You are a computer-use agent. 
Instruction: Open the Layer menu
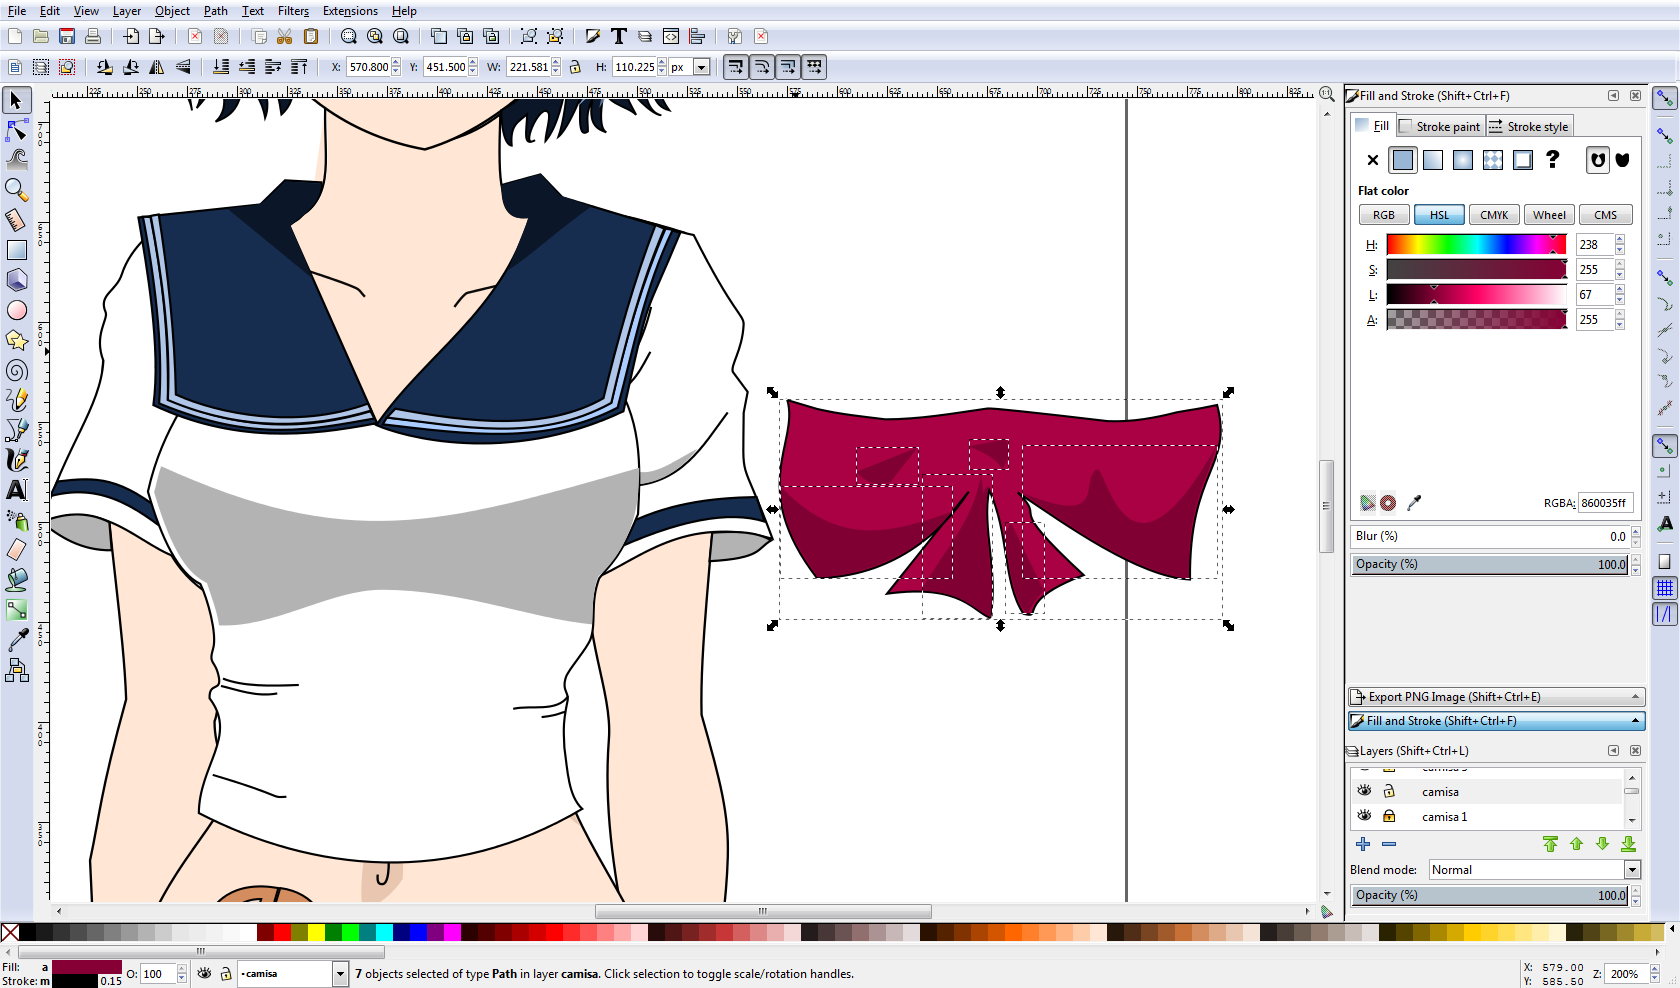coord(127,11)
